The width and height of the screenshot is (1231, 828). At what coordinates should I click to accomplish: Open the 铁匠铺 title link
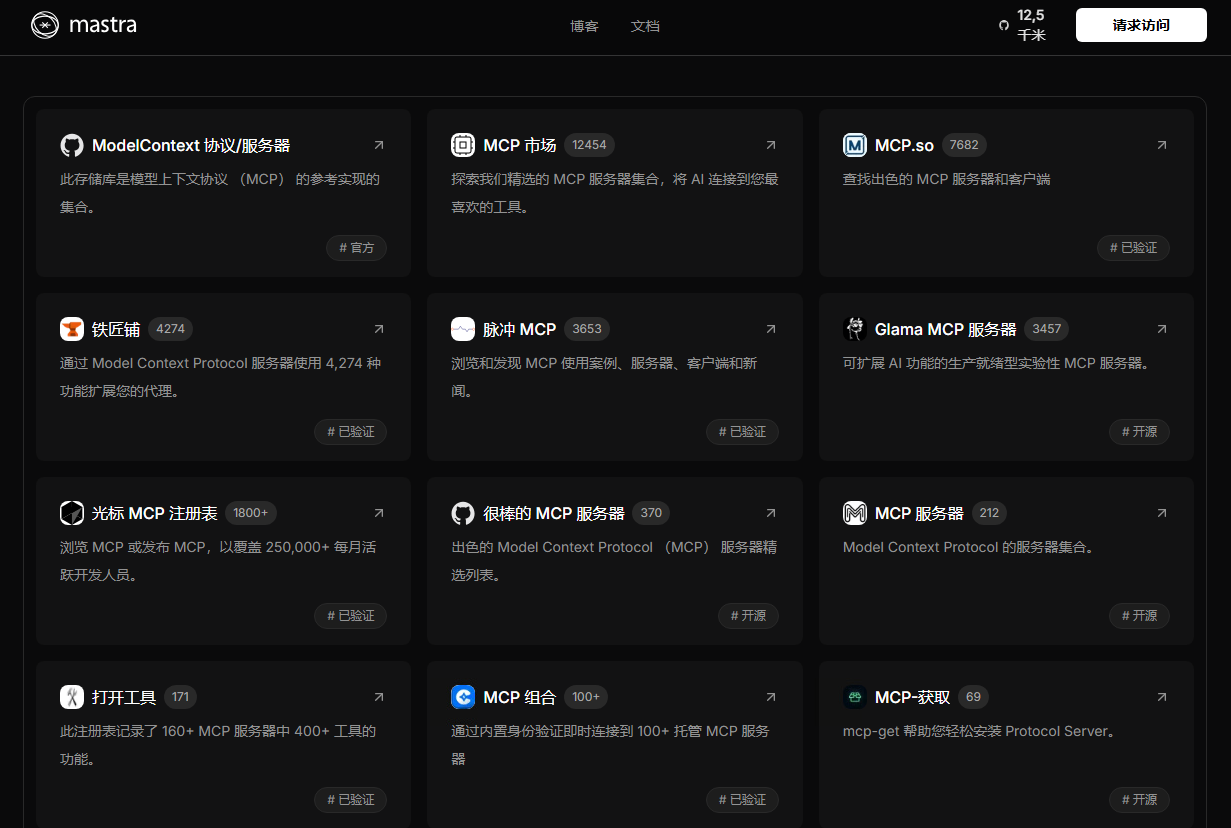[116, 329]
